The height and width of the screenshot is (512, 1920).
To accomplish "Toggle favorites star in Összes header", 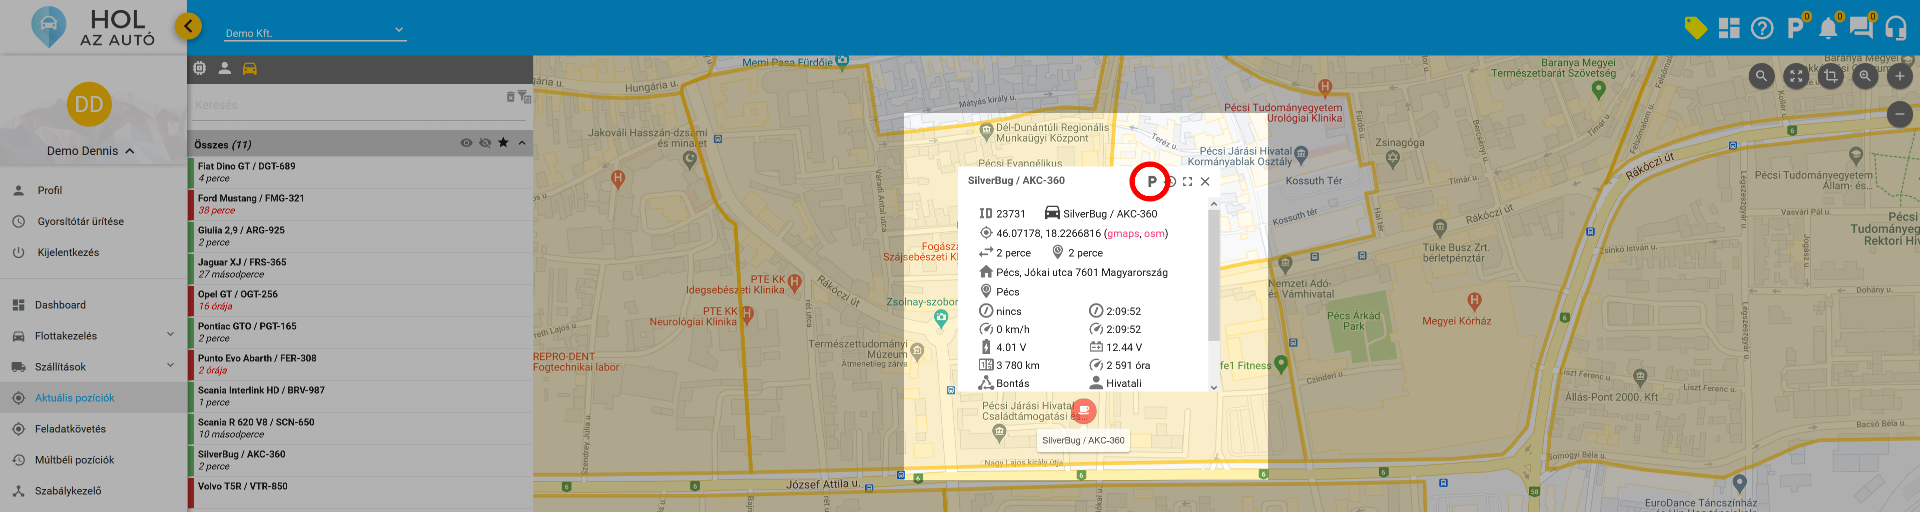I will (503, 143).
